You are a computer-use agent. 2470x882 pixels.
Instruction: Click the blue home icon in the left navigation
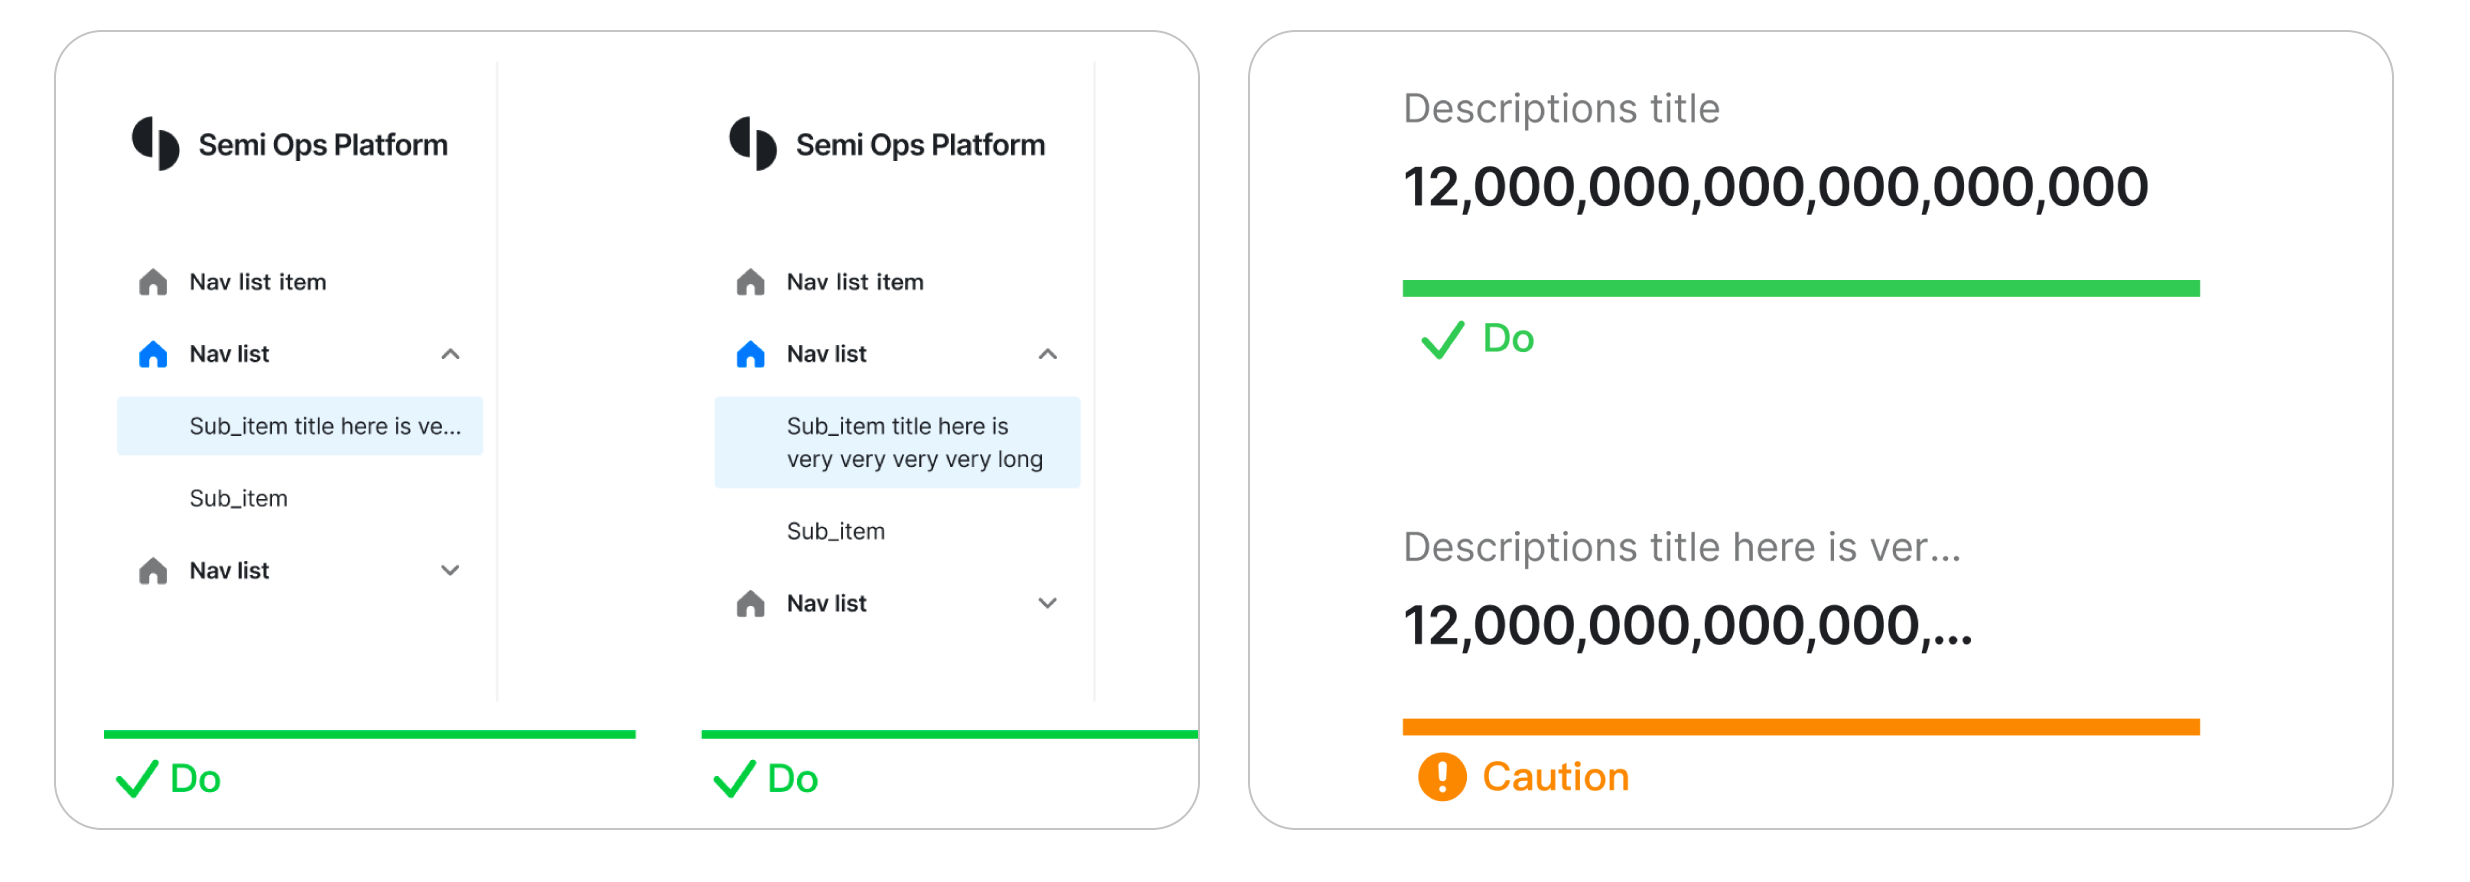153,354
